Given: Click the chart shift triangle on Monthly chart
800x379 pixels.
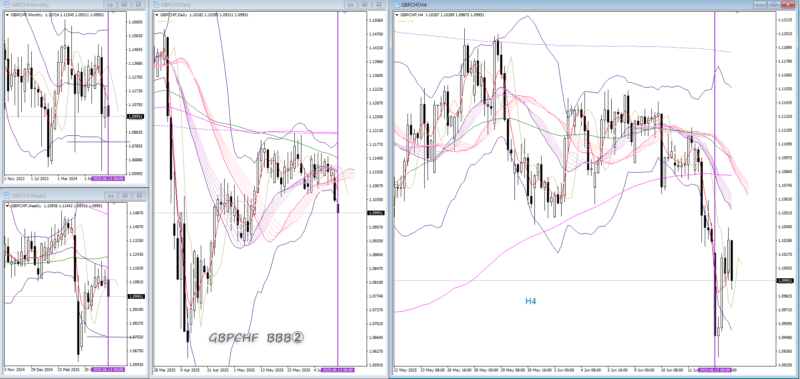Looking at the screenshot, I should coord(113,14).
